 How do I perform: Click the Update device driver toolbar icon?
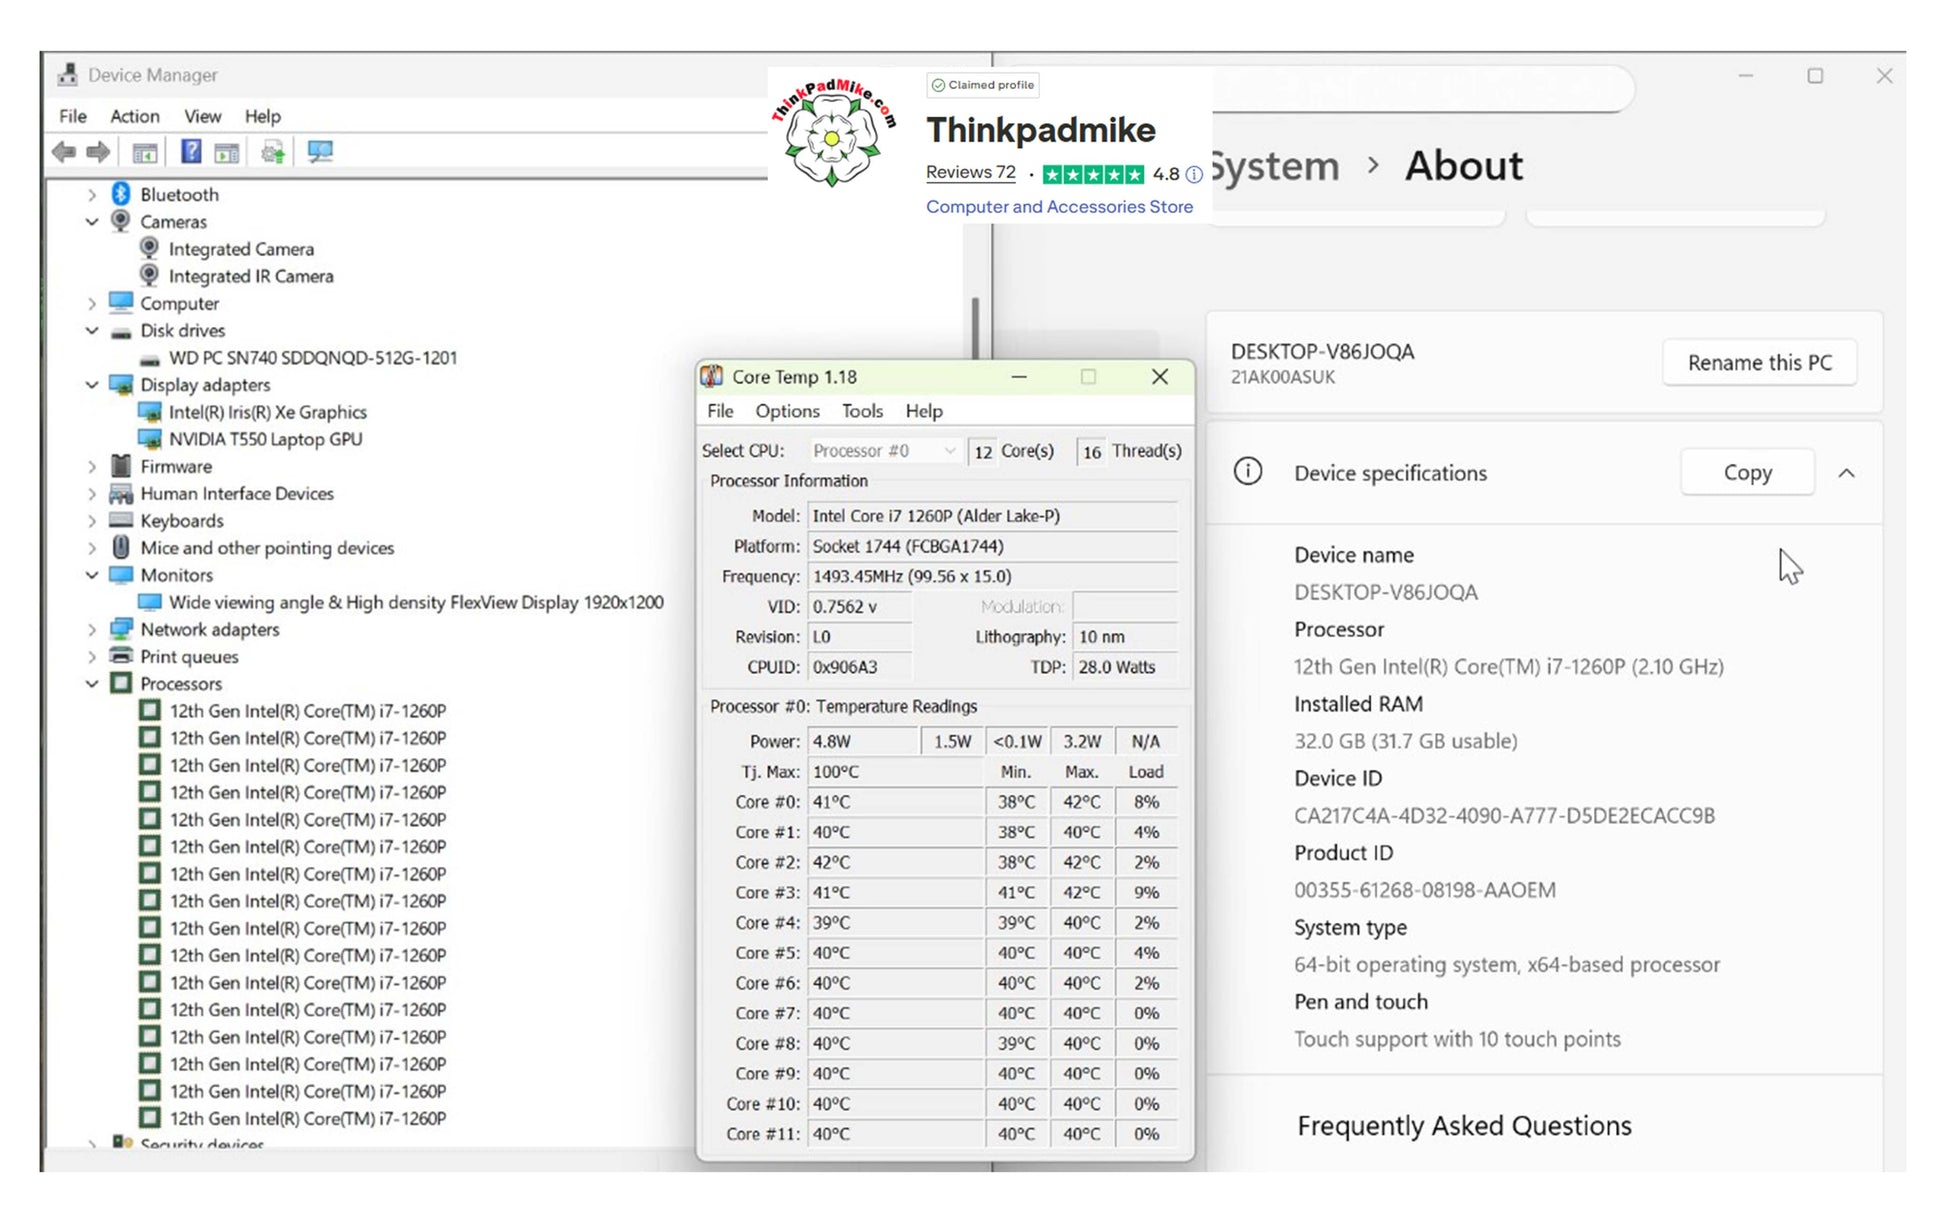pos(273,152)
